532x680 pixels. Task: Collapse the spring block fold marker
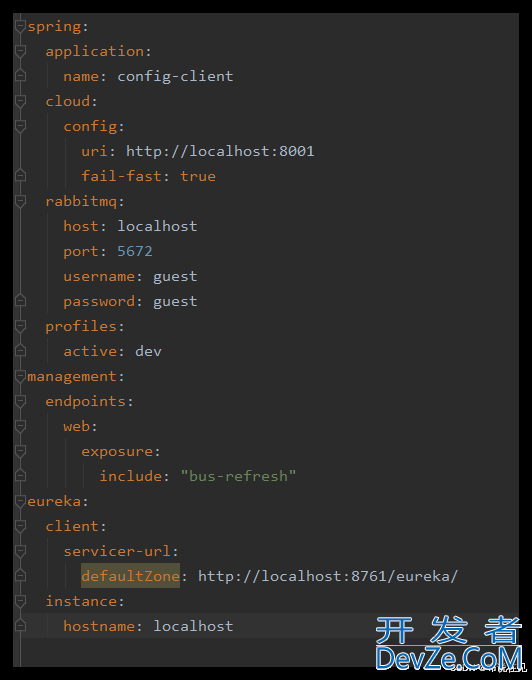coord(20,27)
